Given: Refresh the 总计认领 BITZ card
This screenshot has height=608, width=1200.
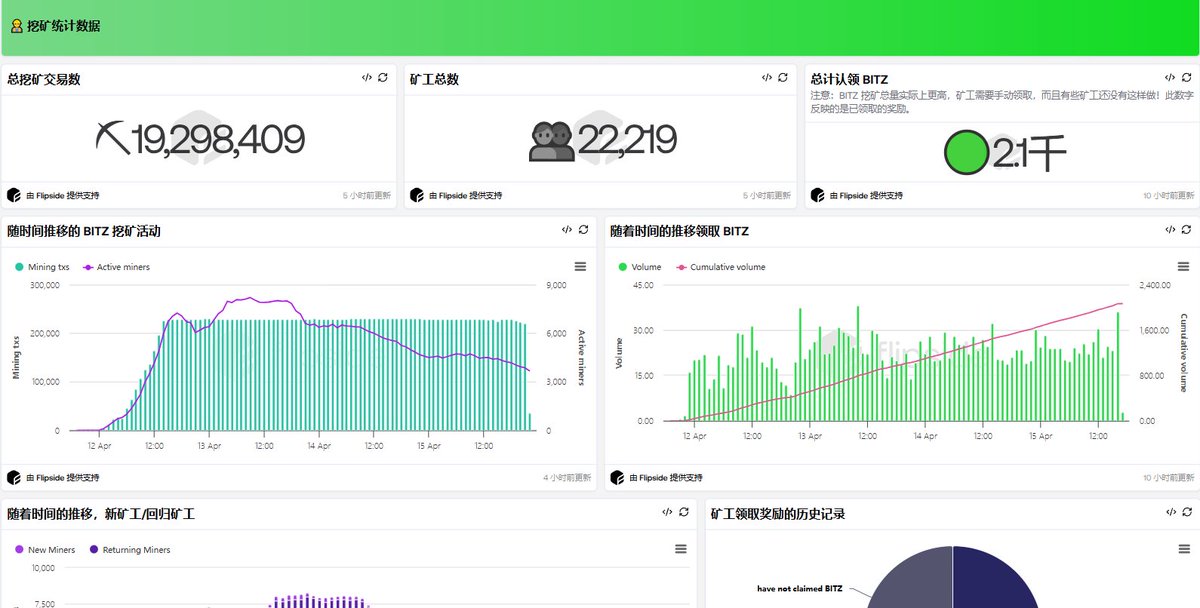Looking at the screenshot, I should click(1187, 77).
